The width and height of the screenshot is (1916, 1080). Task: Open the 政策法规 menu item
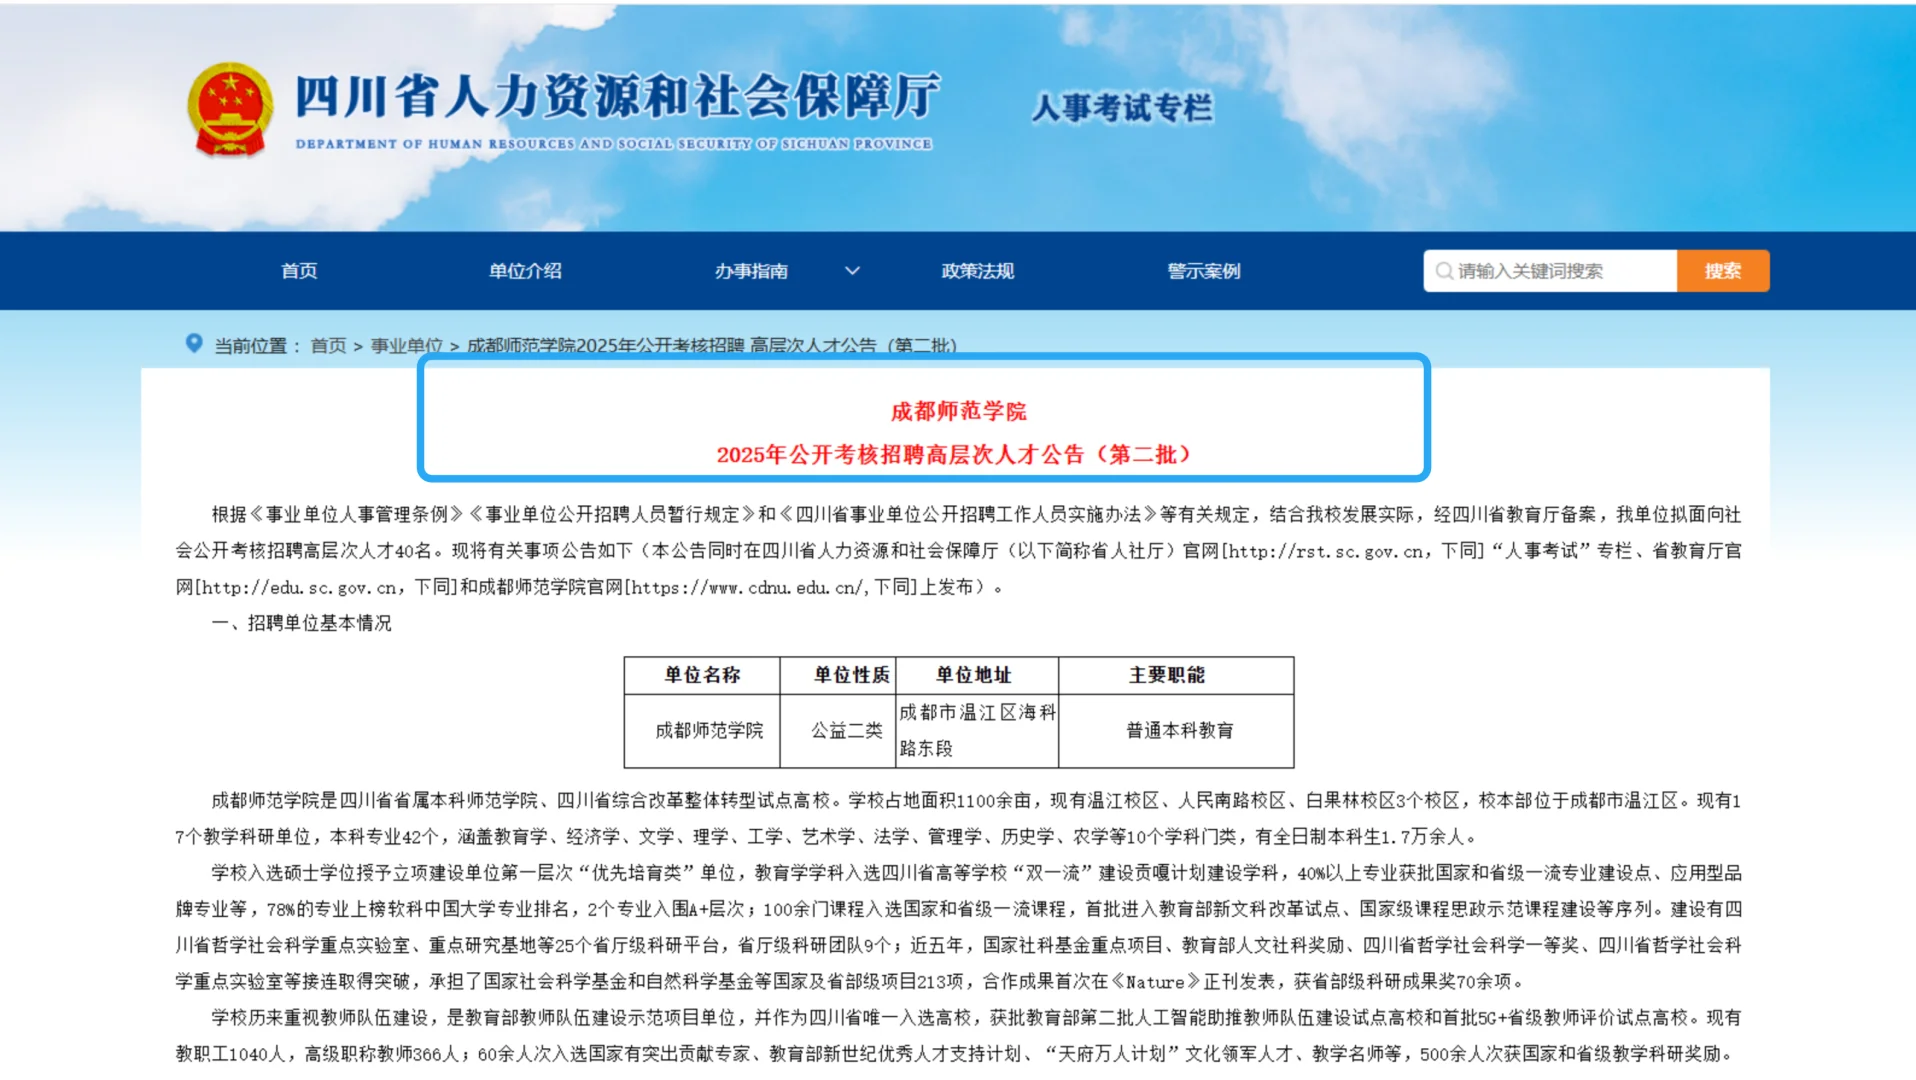coord(977,271)
